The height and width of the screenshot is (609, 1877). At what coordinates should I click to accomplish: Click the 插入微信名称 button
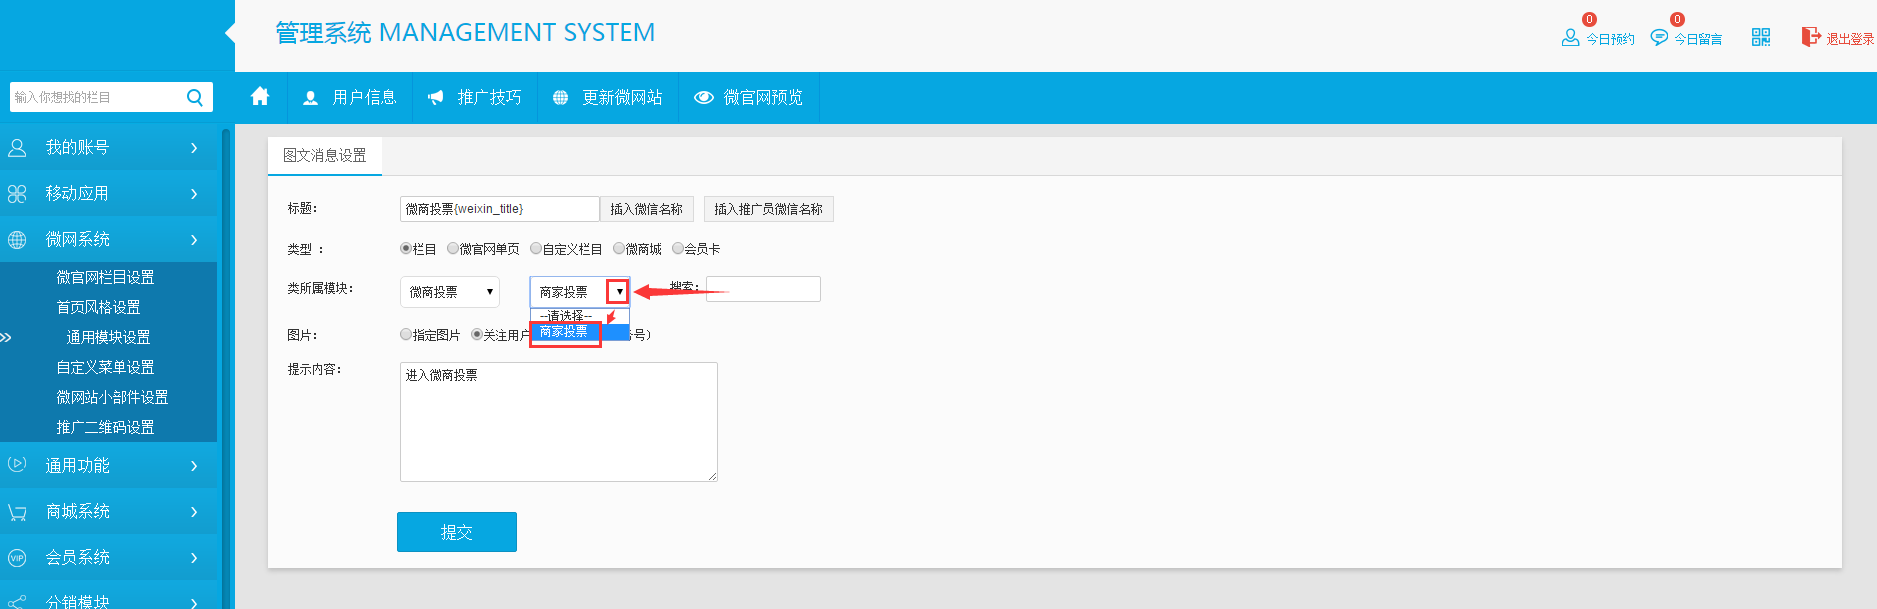(646, 209)
